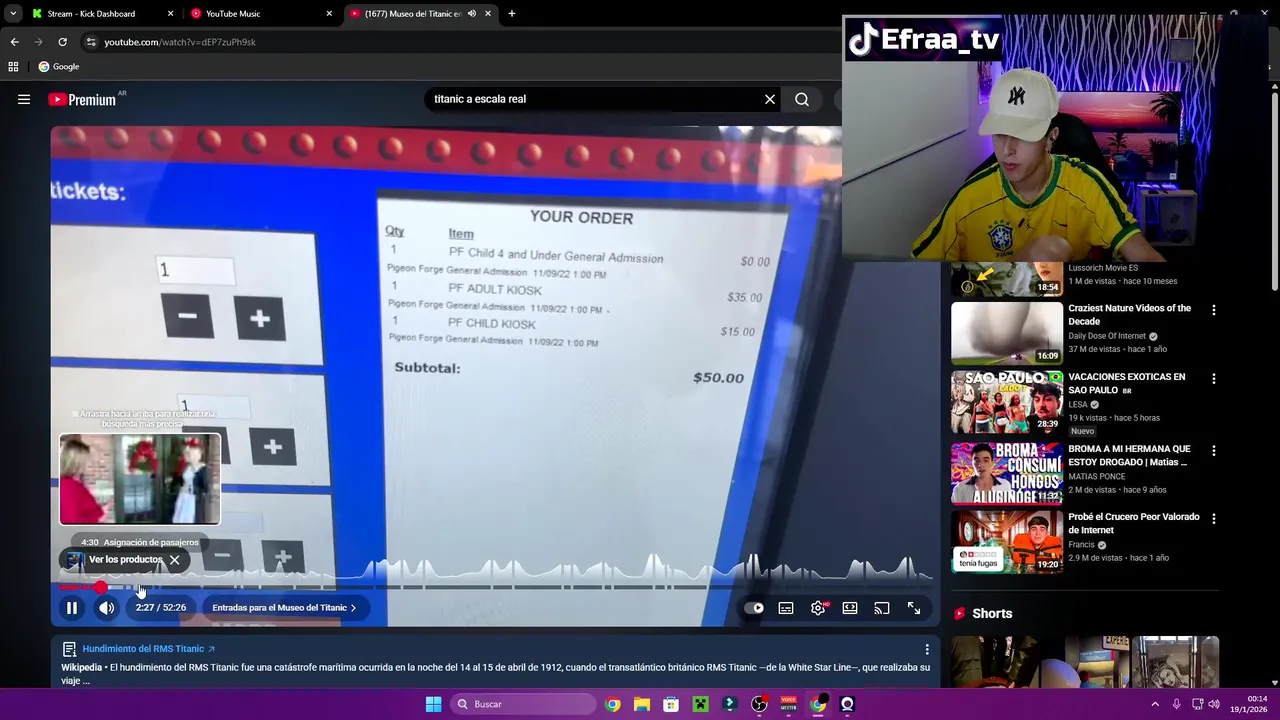Open a new browser tab
The height and width of the screenshot is (720, 1280).
(x=512, y=14)
